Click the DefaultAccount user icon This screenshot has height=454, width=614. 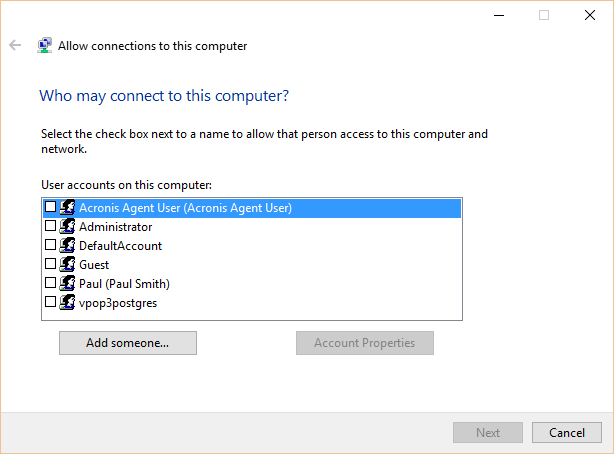67,245
